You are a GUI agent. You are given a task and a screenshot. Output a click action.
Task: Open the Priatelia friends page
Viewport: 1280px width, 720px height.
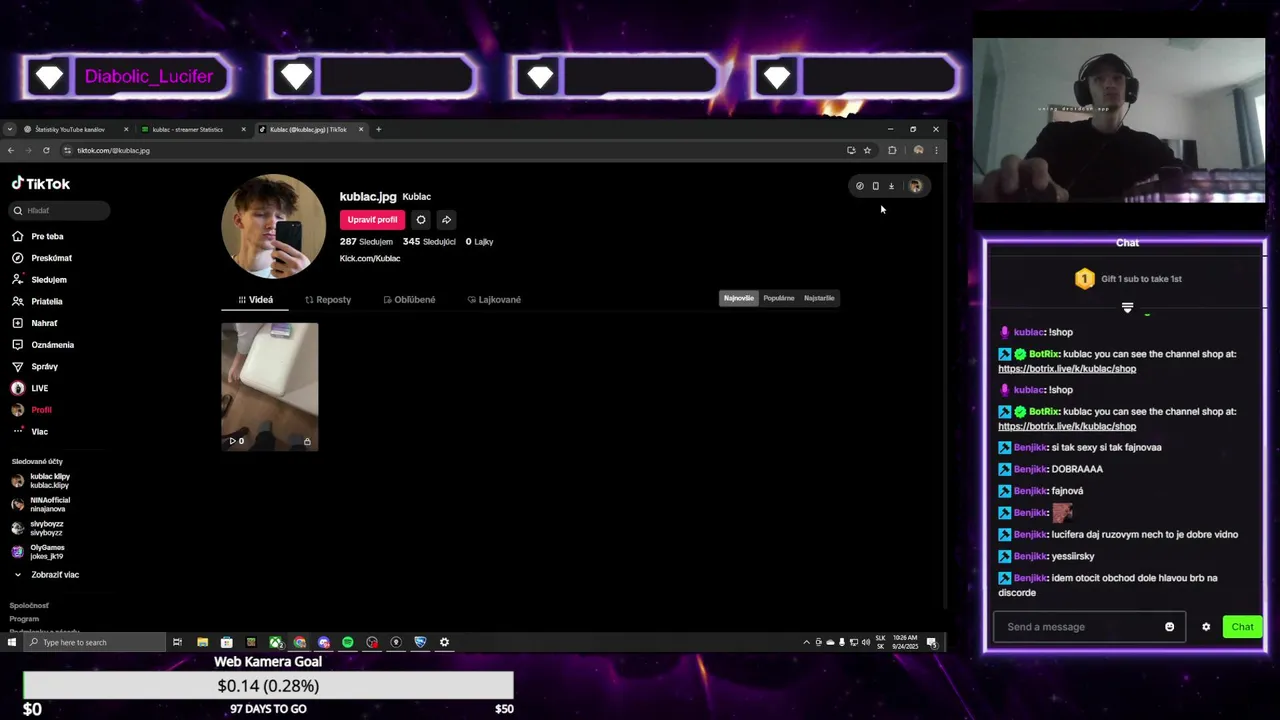coord(38,301)
